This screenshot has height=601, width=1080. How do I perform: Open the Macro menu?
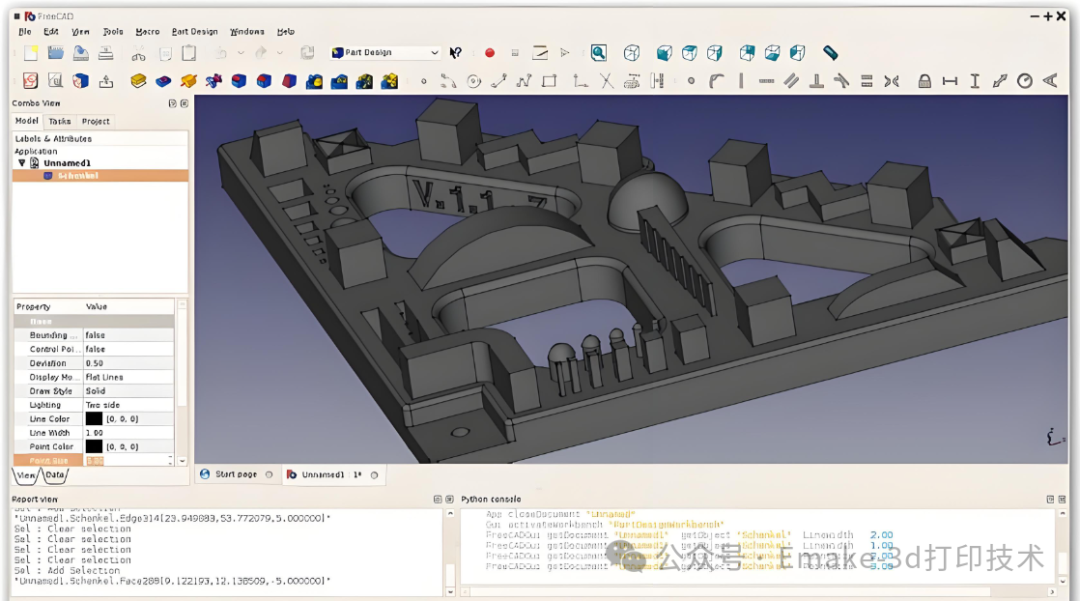tap(147, 32)
